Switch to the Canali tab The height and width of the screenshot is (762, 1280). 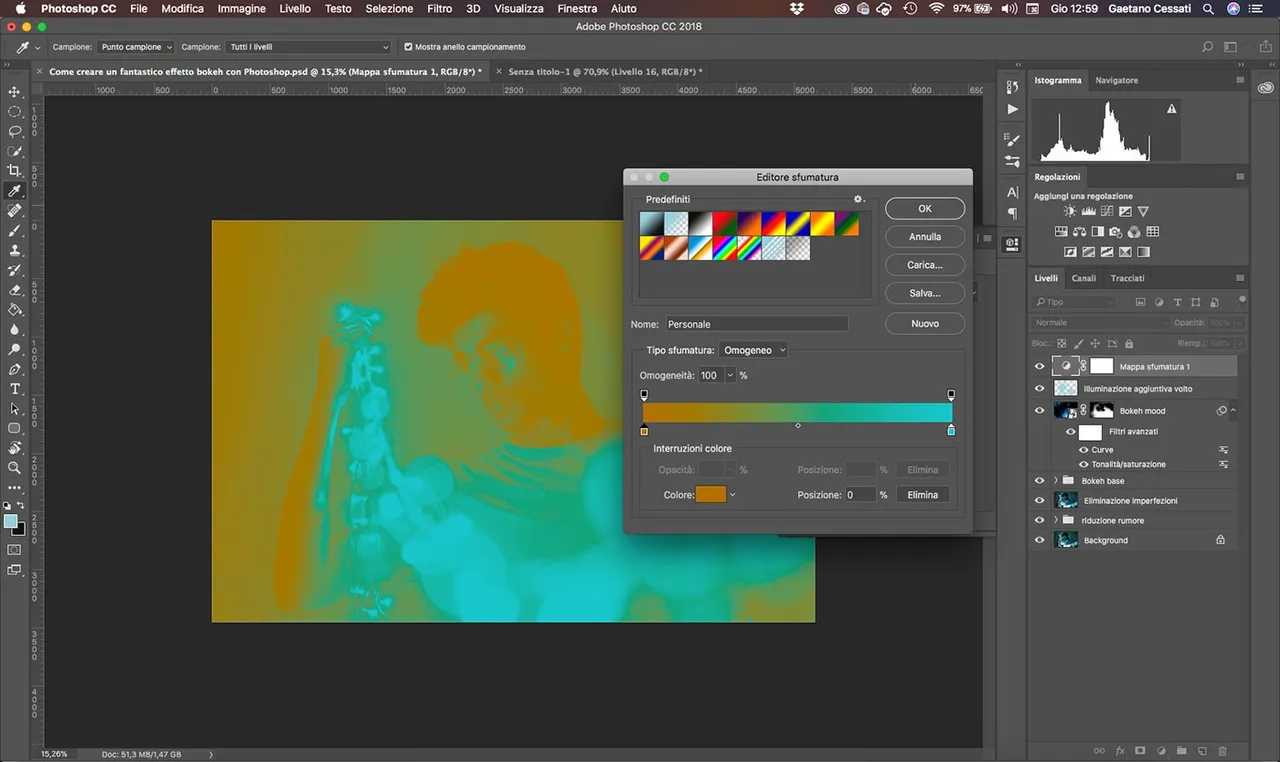pos(1083,278)
